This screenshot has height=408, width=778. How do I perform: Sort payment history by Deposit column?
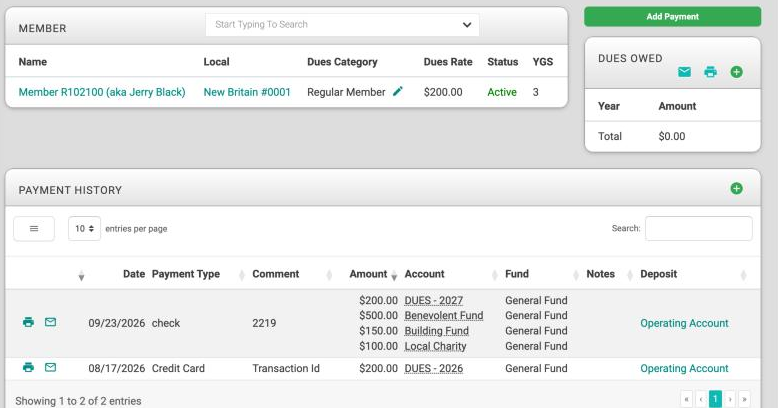658,274
